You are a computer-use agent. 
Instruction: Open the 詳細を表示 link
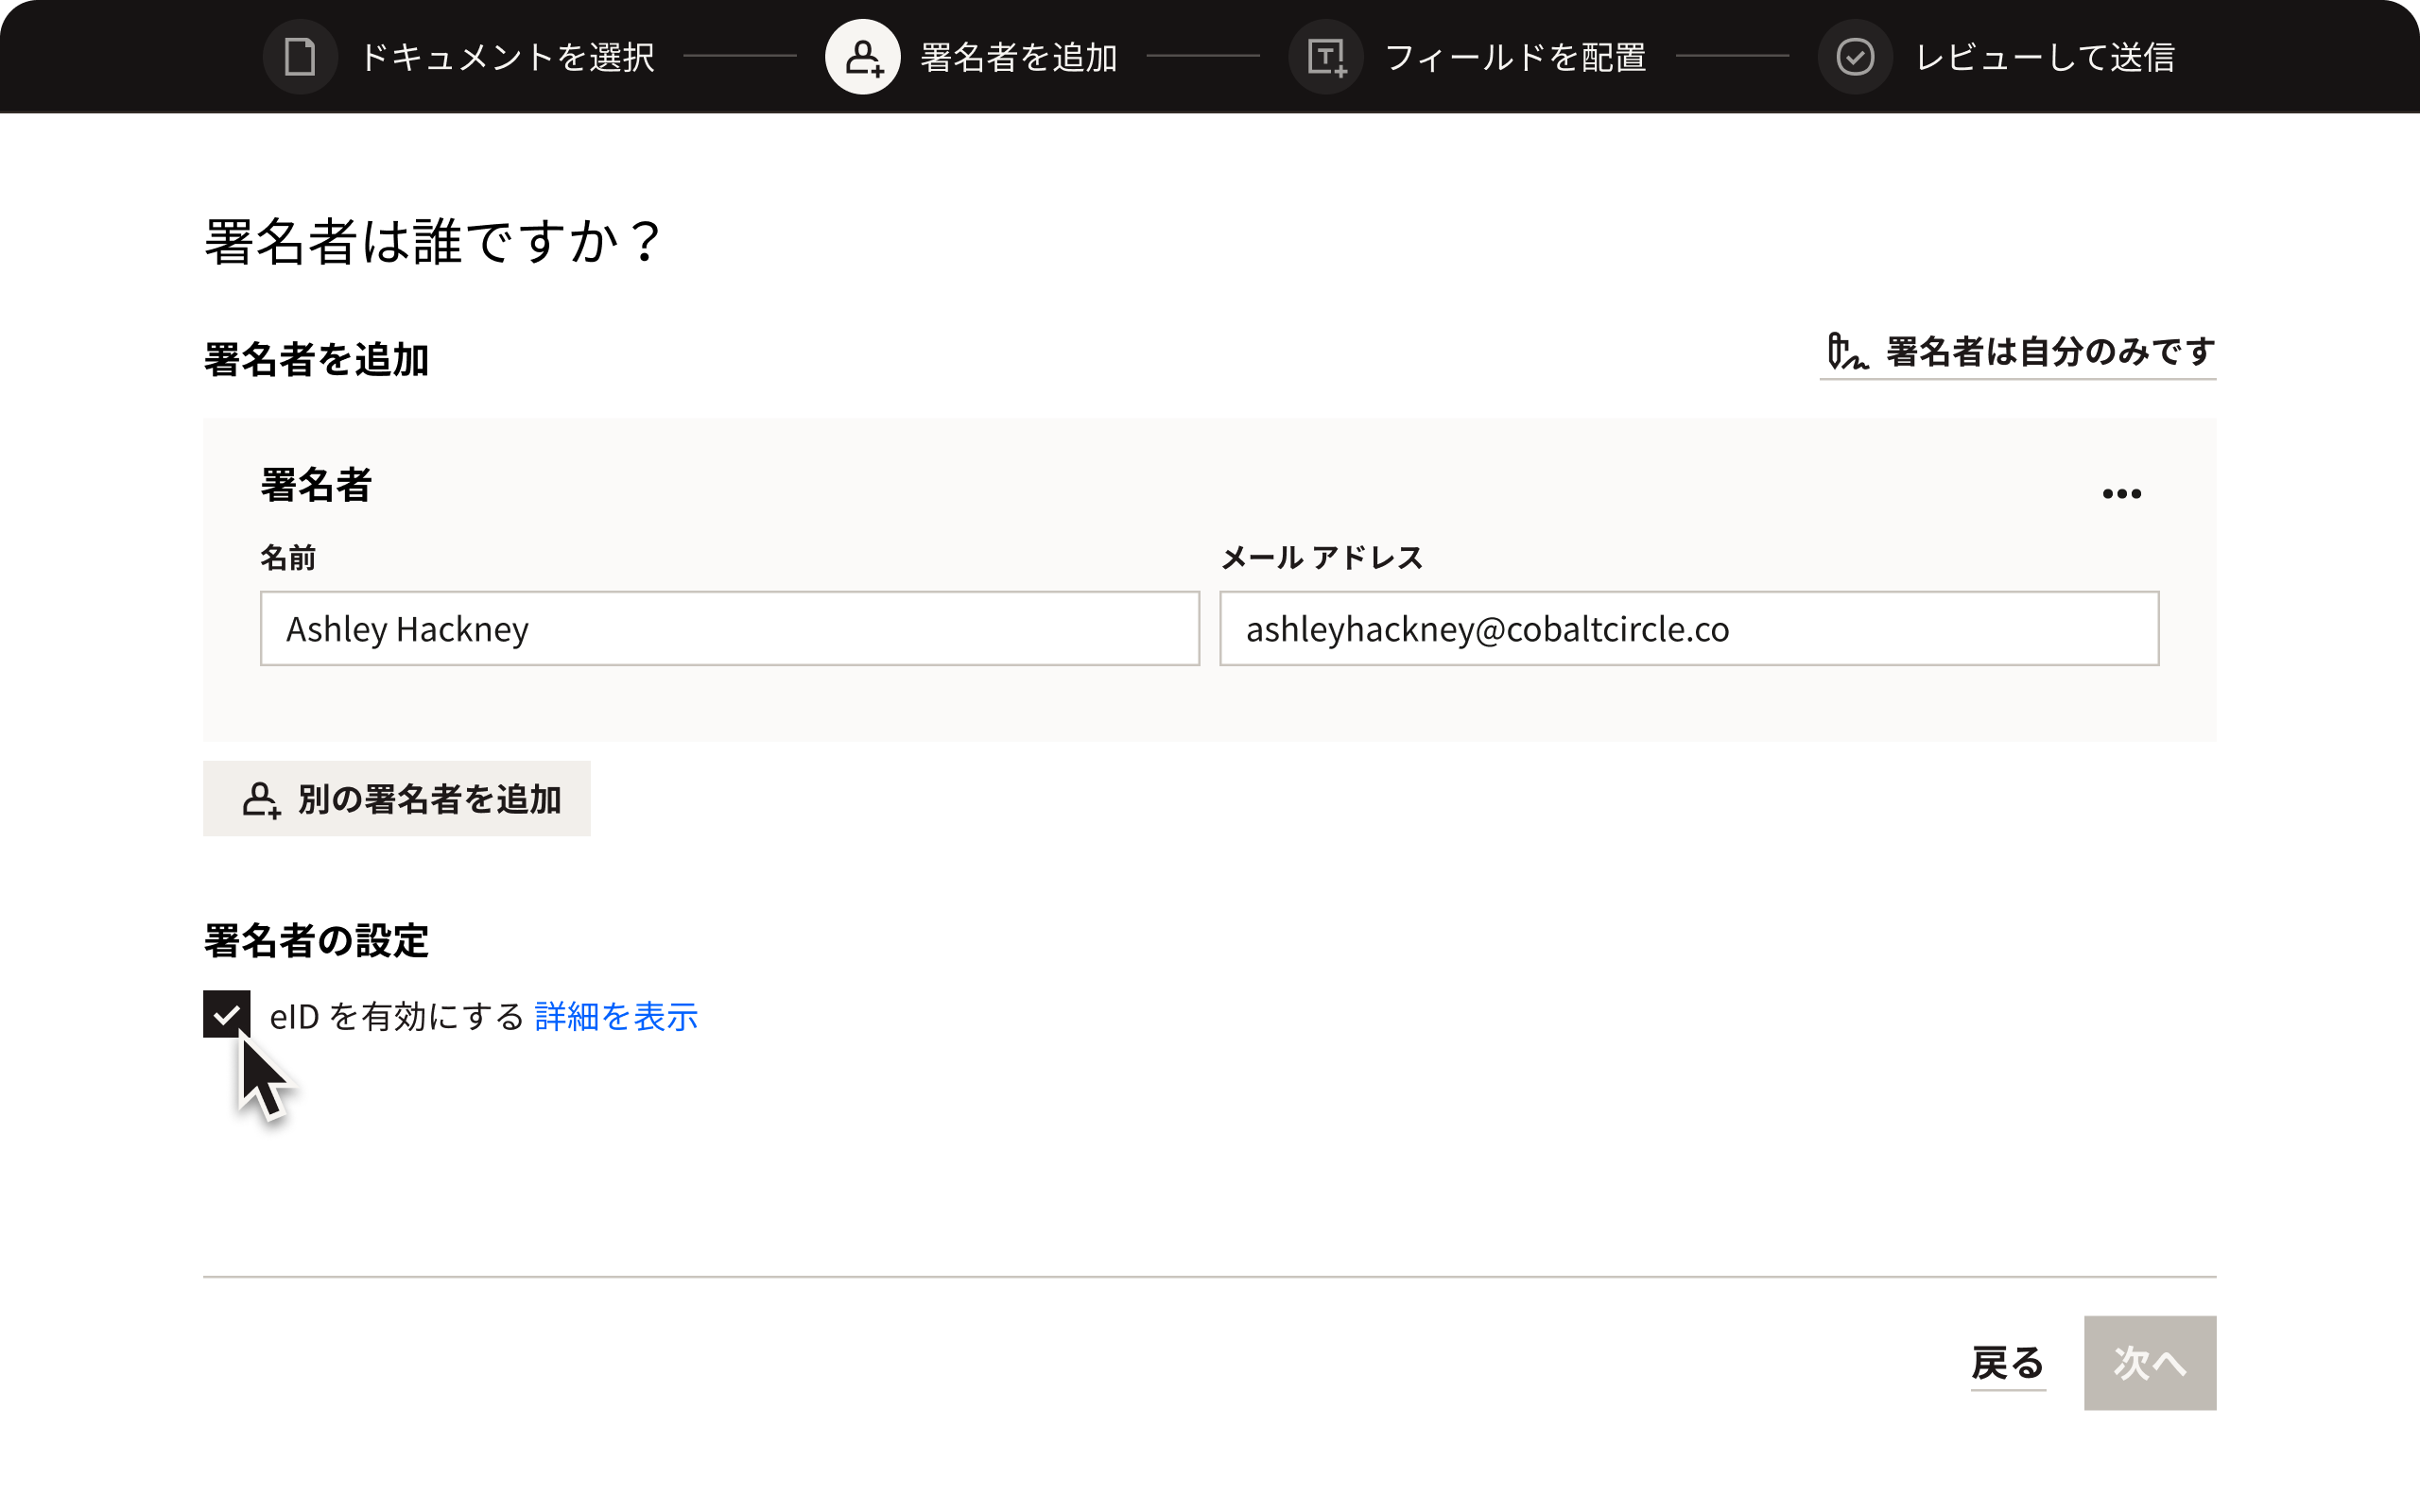point(616,1016)
